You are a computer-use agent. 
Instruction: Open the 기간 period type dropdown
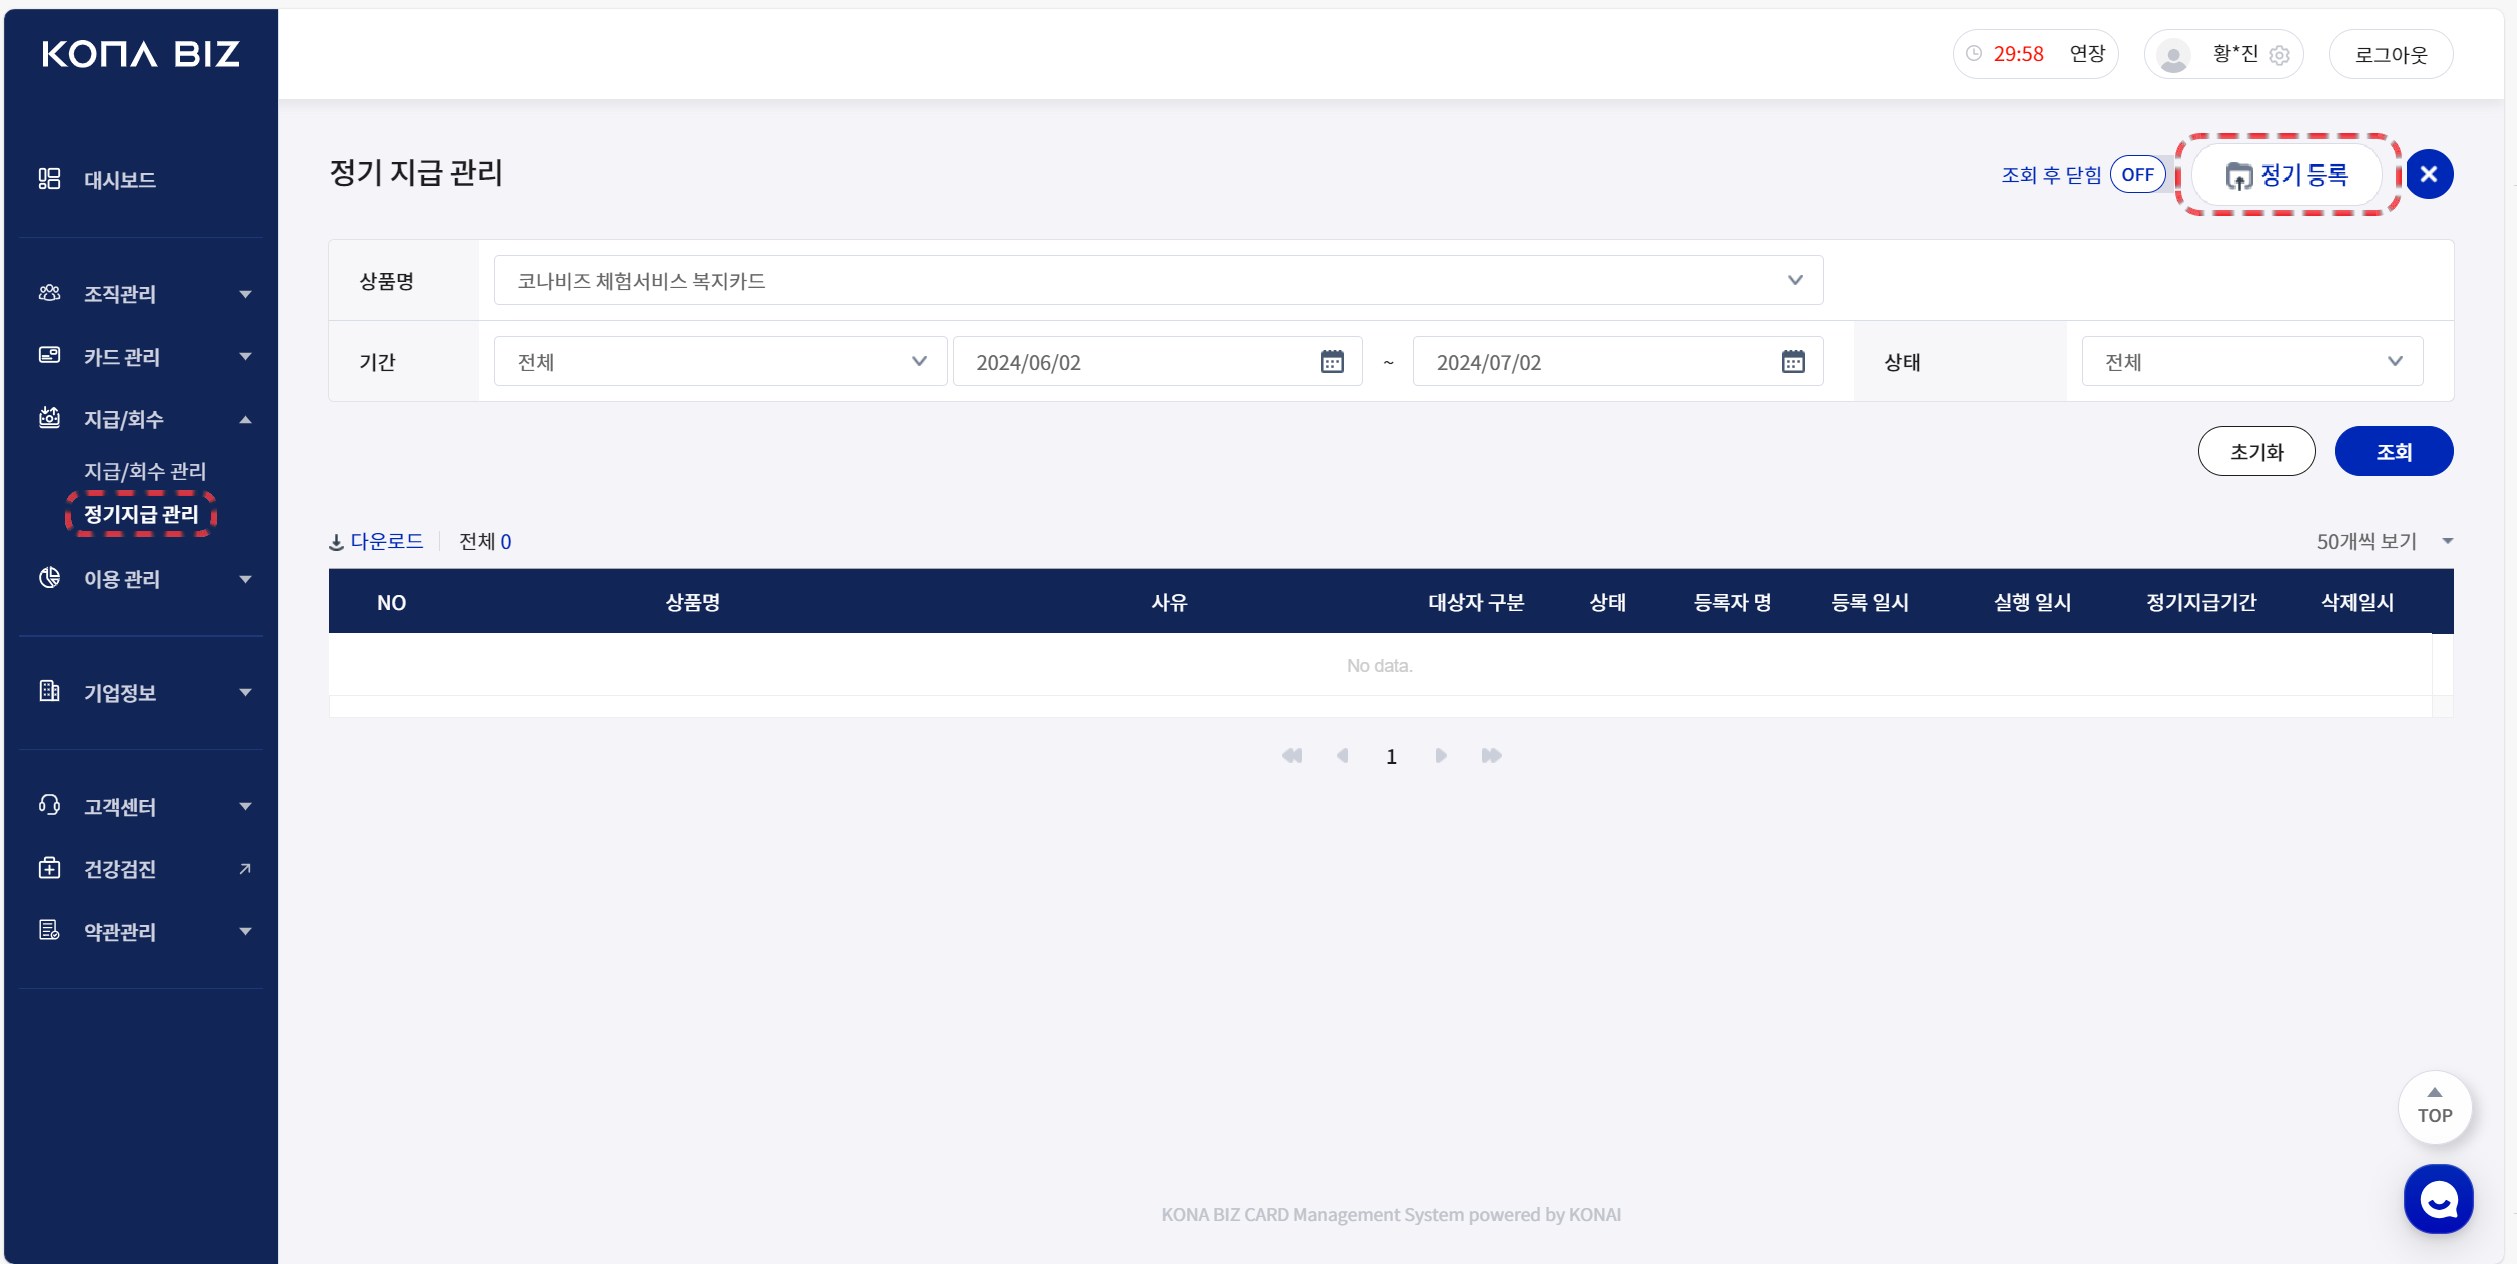click(719, 362)
